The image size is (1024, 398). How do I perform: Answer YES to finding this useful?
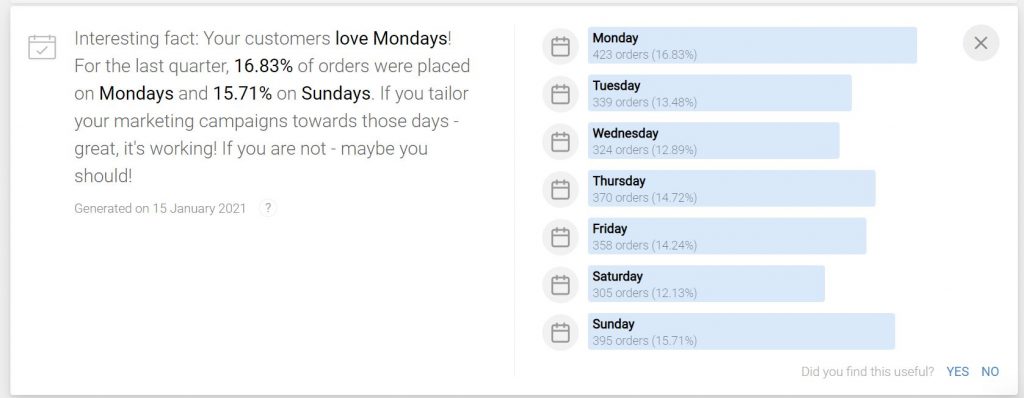click(x=957, y=372)
